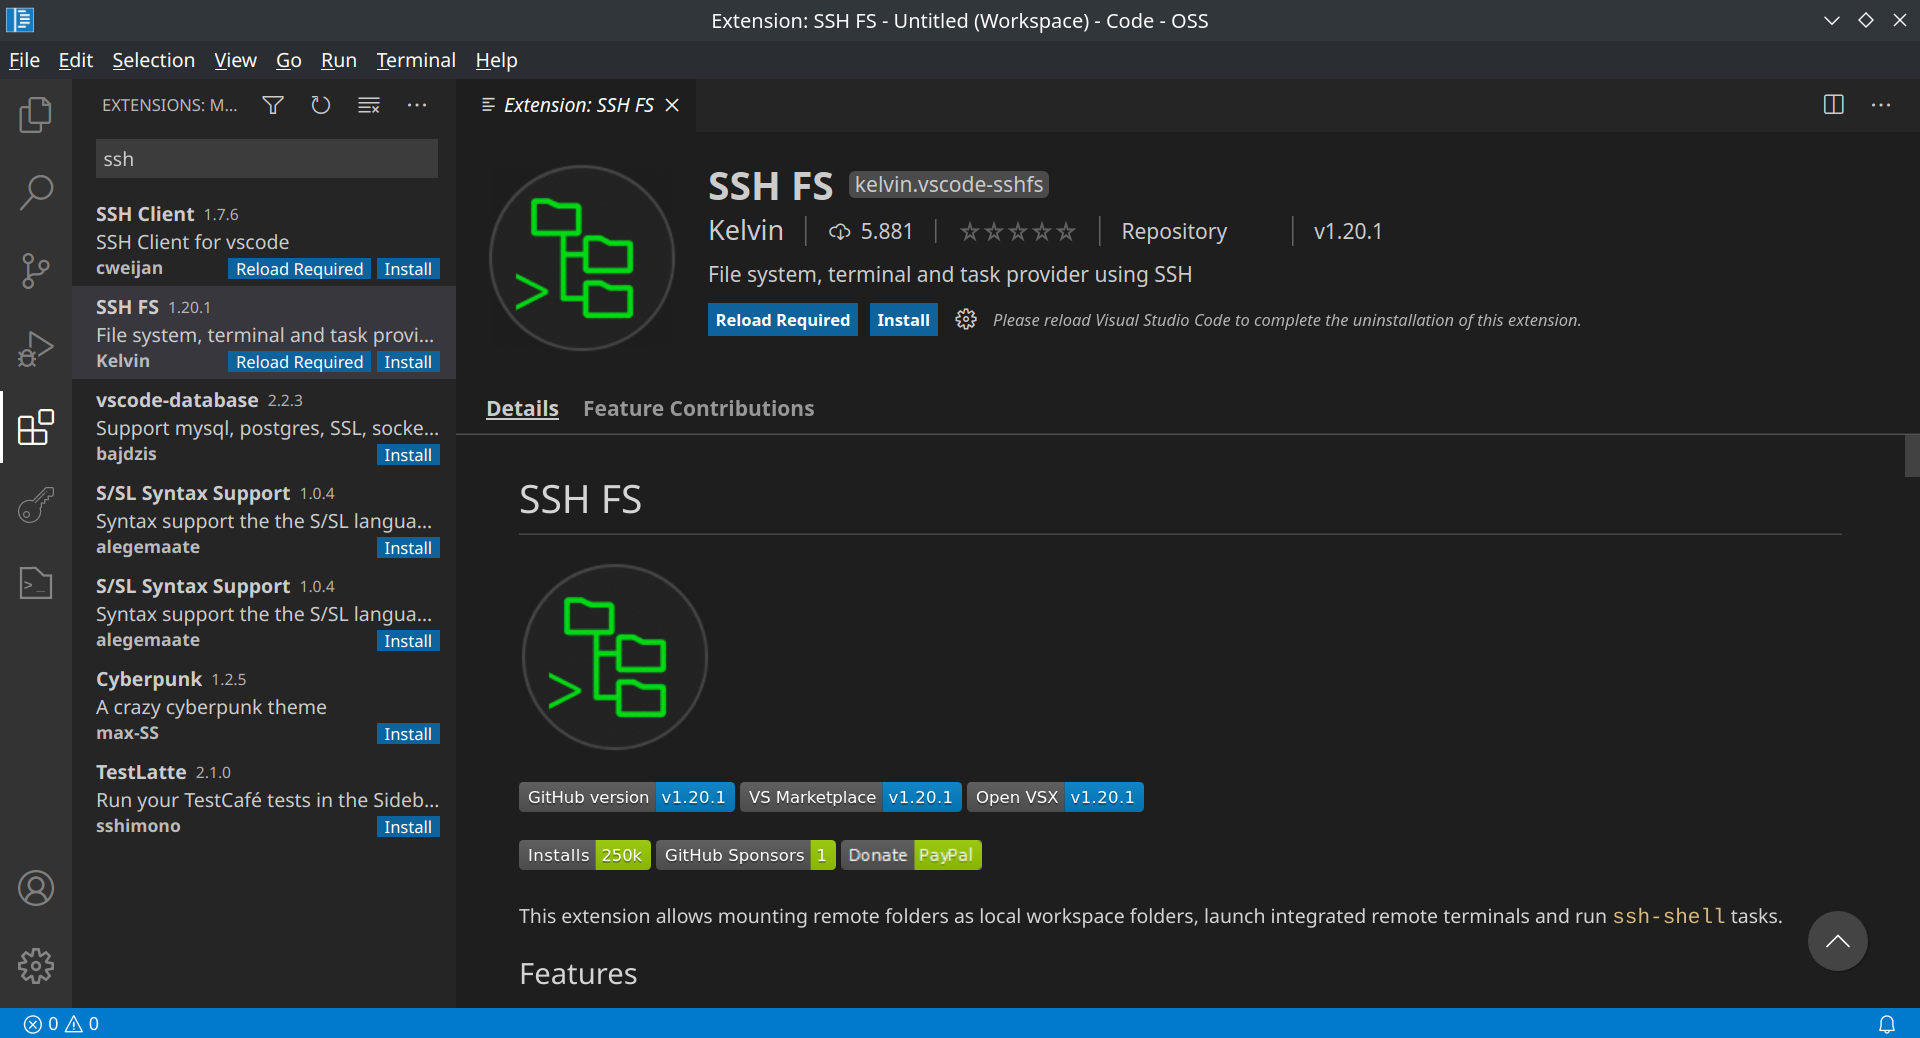
Task: Open the Run menu
Action: (x=338, y=60)
